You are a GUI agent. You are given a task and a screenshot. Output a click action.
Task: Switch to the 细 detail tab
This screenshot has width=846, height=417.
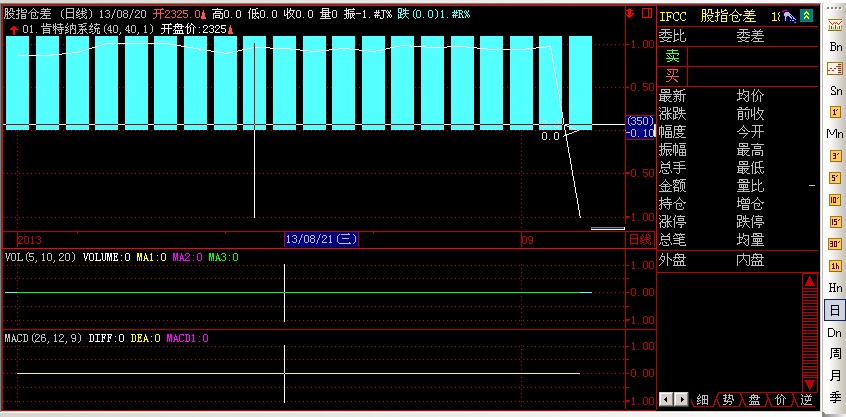click(702, 400)
